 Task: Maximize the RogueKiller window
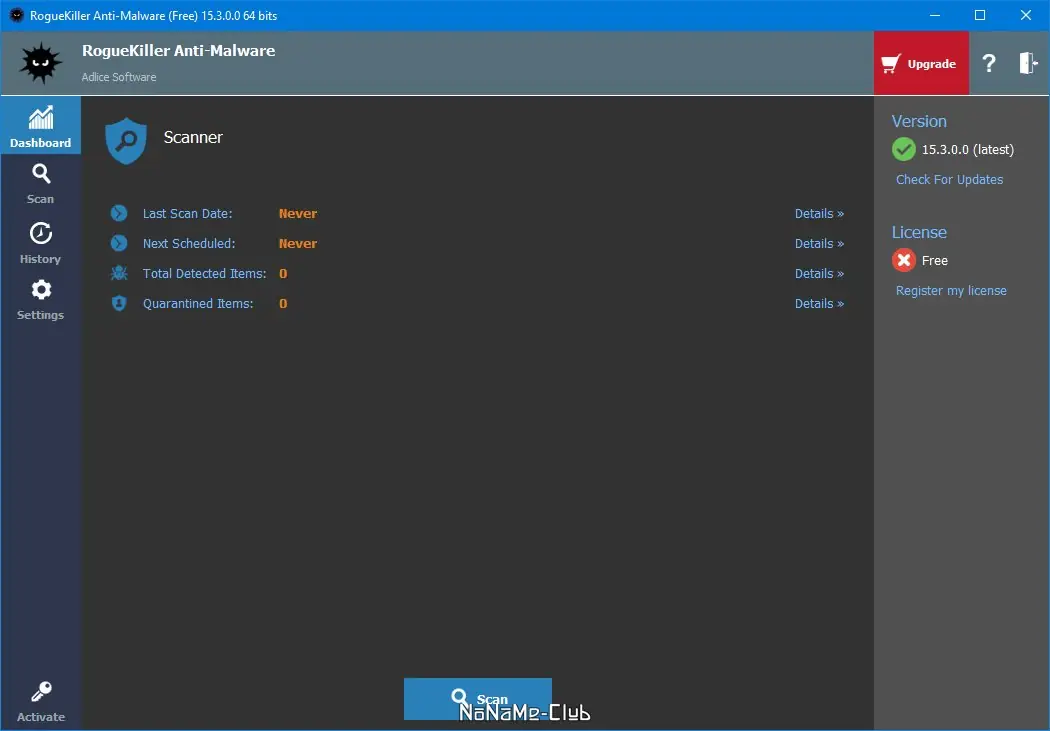(x=980, y=15)
